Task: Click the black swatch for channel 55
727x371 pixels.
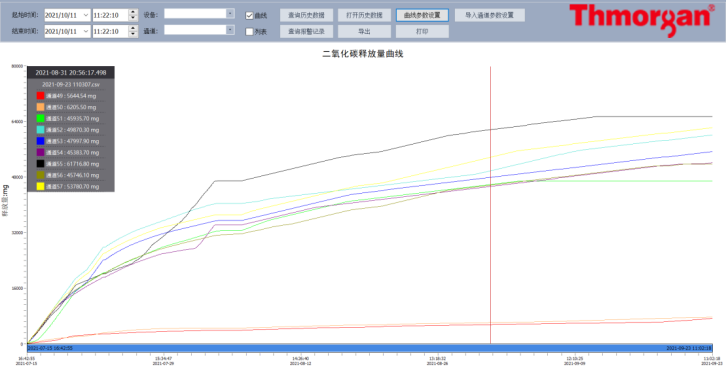Action: (x=40, y=164)
